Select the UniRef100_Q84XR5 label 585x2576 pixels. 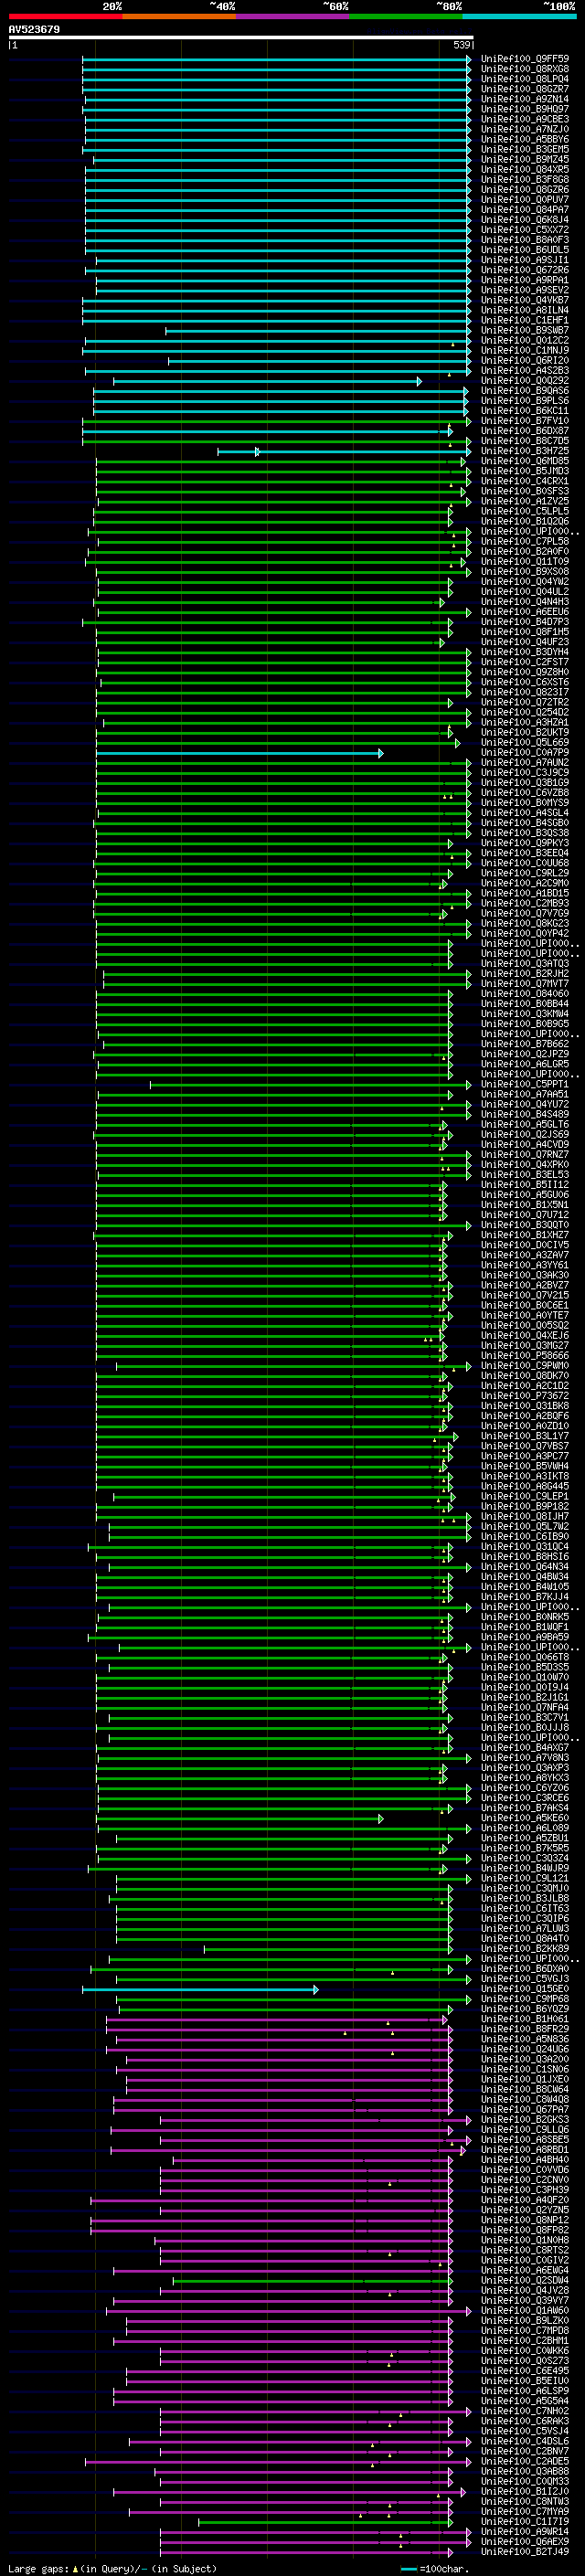click(525, 169)
